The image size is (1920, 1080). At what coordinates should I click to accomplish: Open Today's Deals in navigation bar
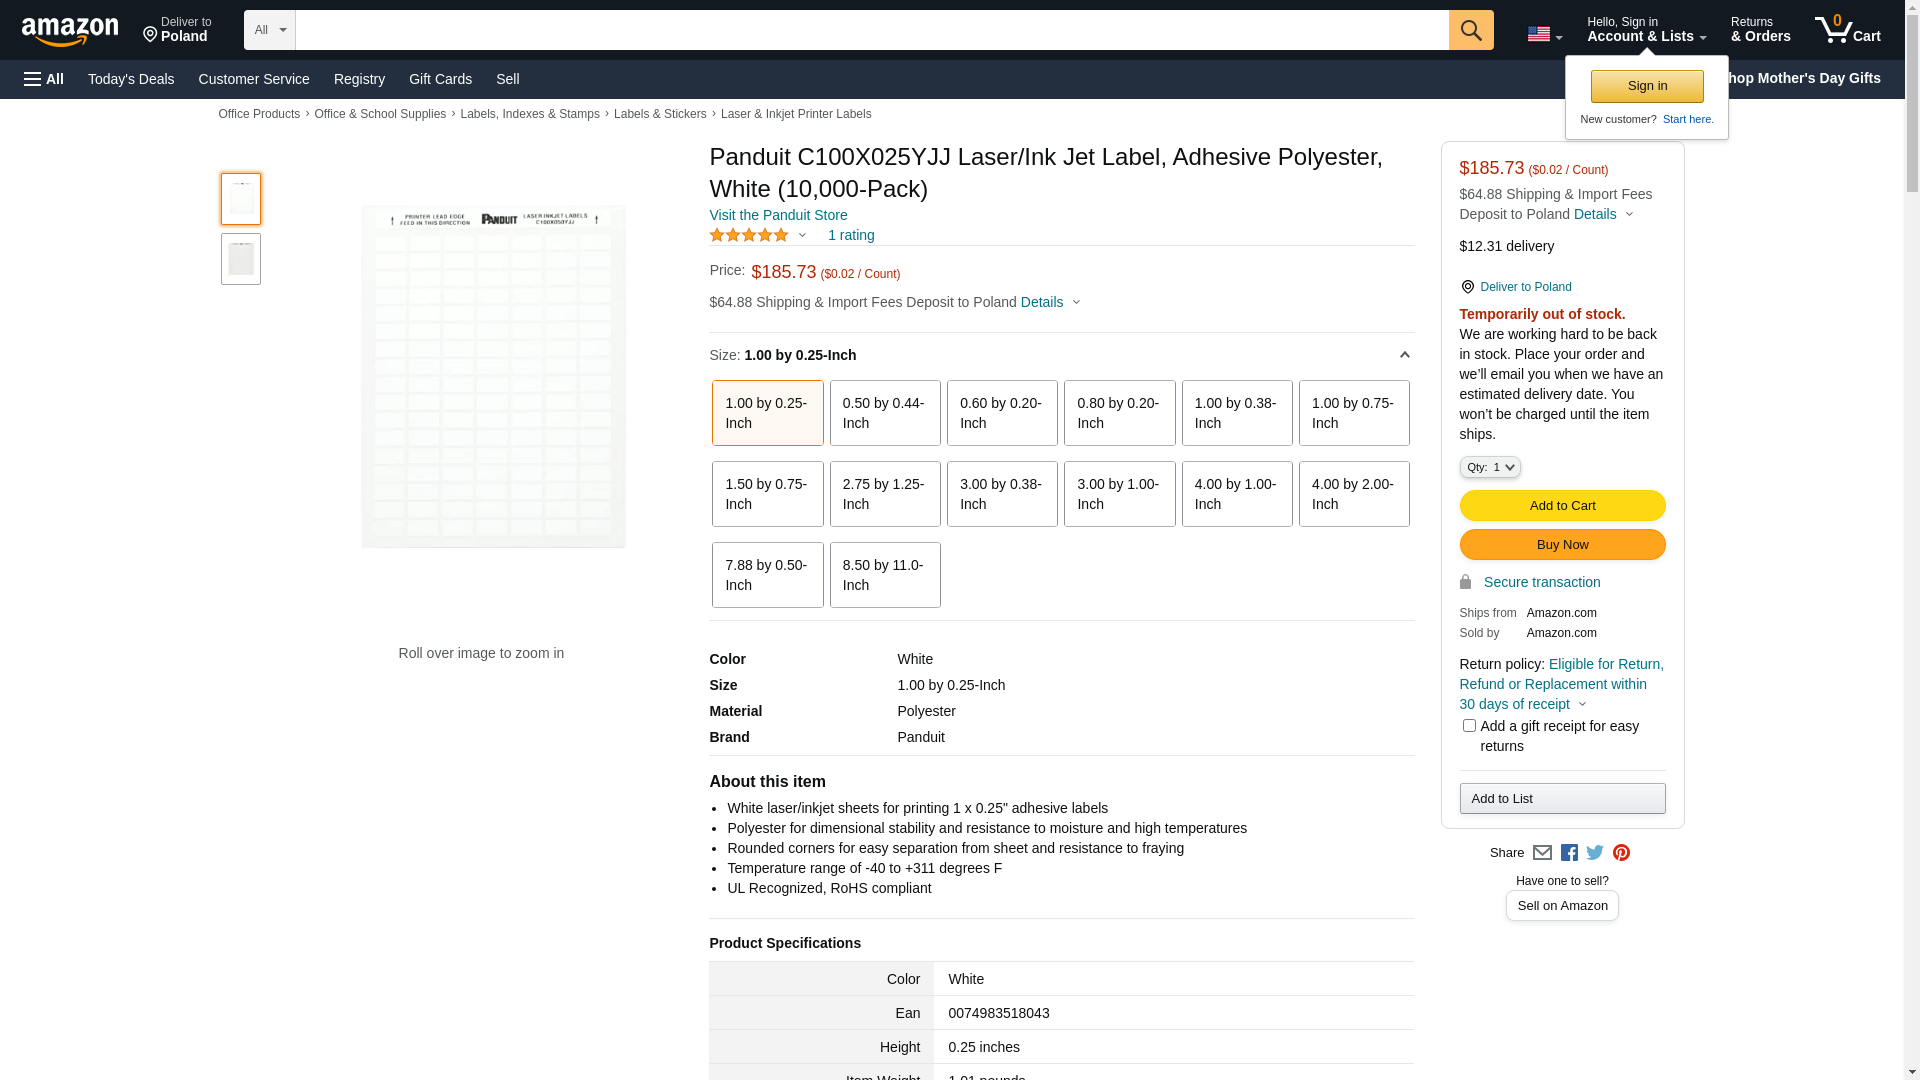[x=131, y=79]
